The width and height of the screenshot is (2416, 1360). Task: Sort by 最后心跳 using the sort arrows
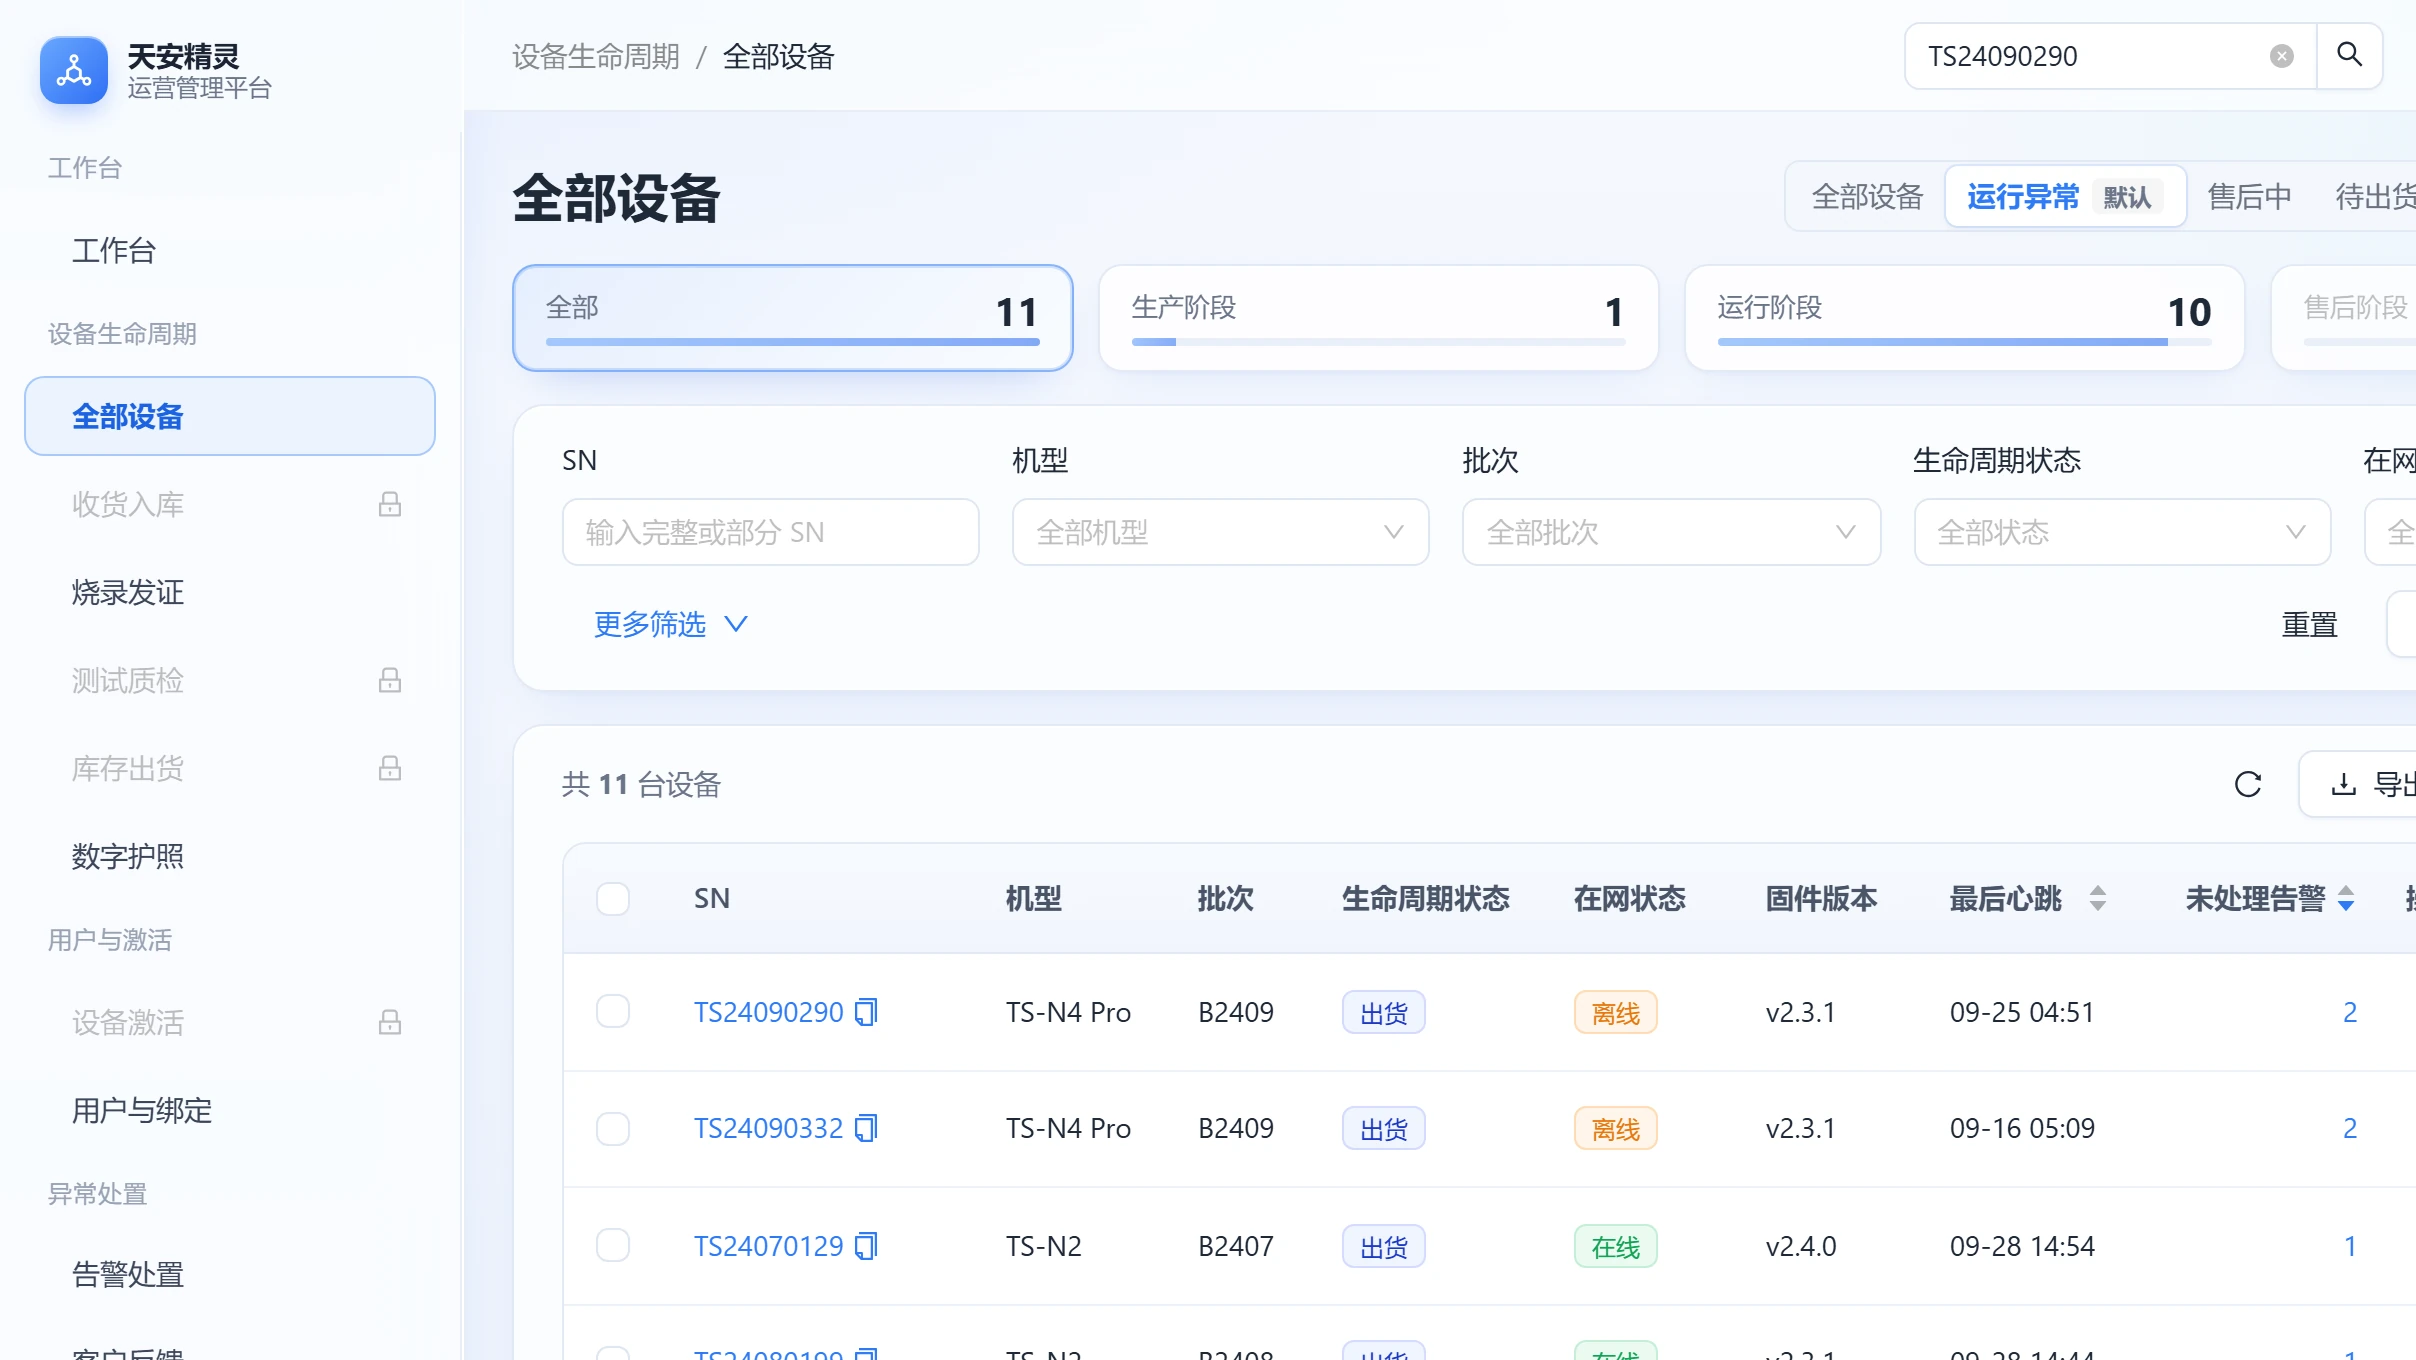pos(2098,898)
